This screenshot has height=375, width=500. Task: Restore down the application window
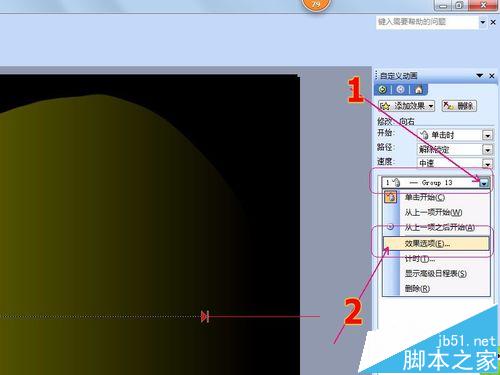[460, 5]
